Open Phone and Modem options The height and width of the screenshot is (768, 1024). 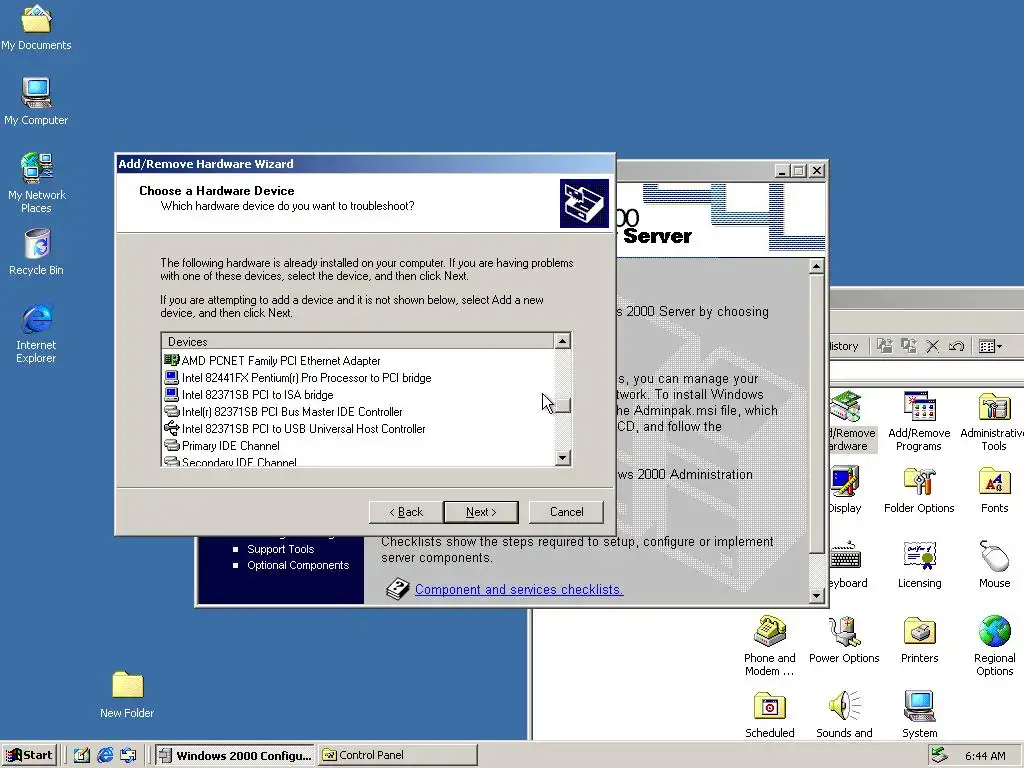tap(769, 645)
